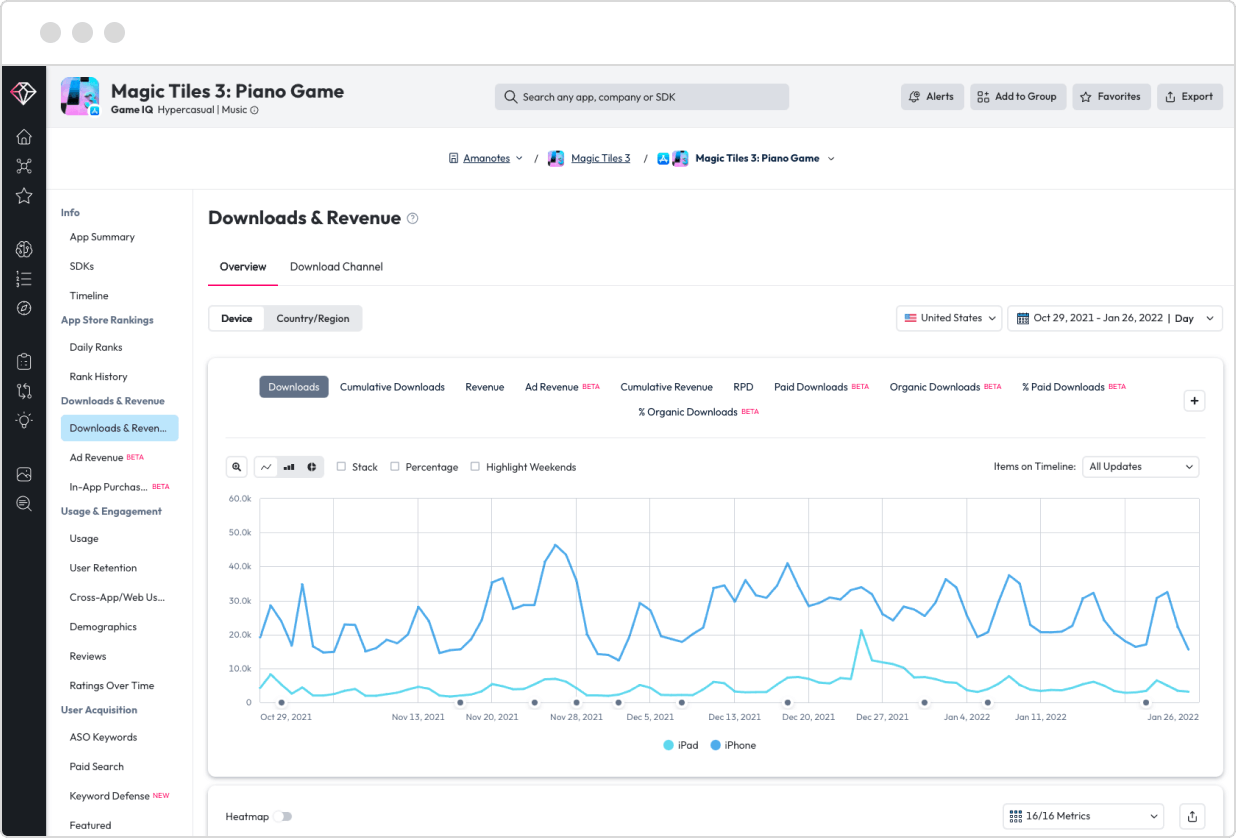The height and width of the screenshot is (838, 1236).
Task: Select the Paid Downloads metric tab
Action: [x=822, y=387]
